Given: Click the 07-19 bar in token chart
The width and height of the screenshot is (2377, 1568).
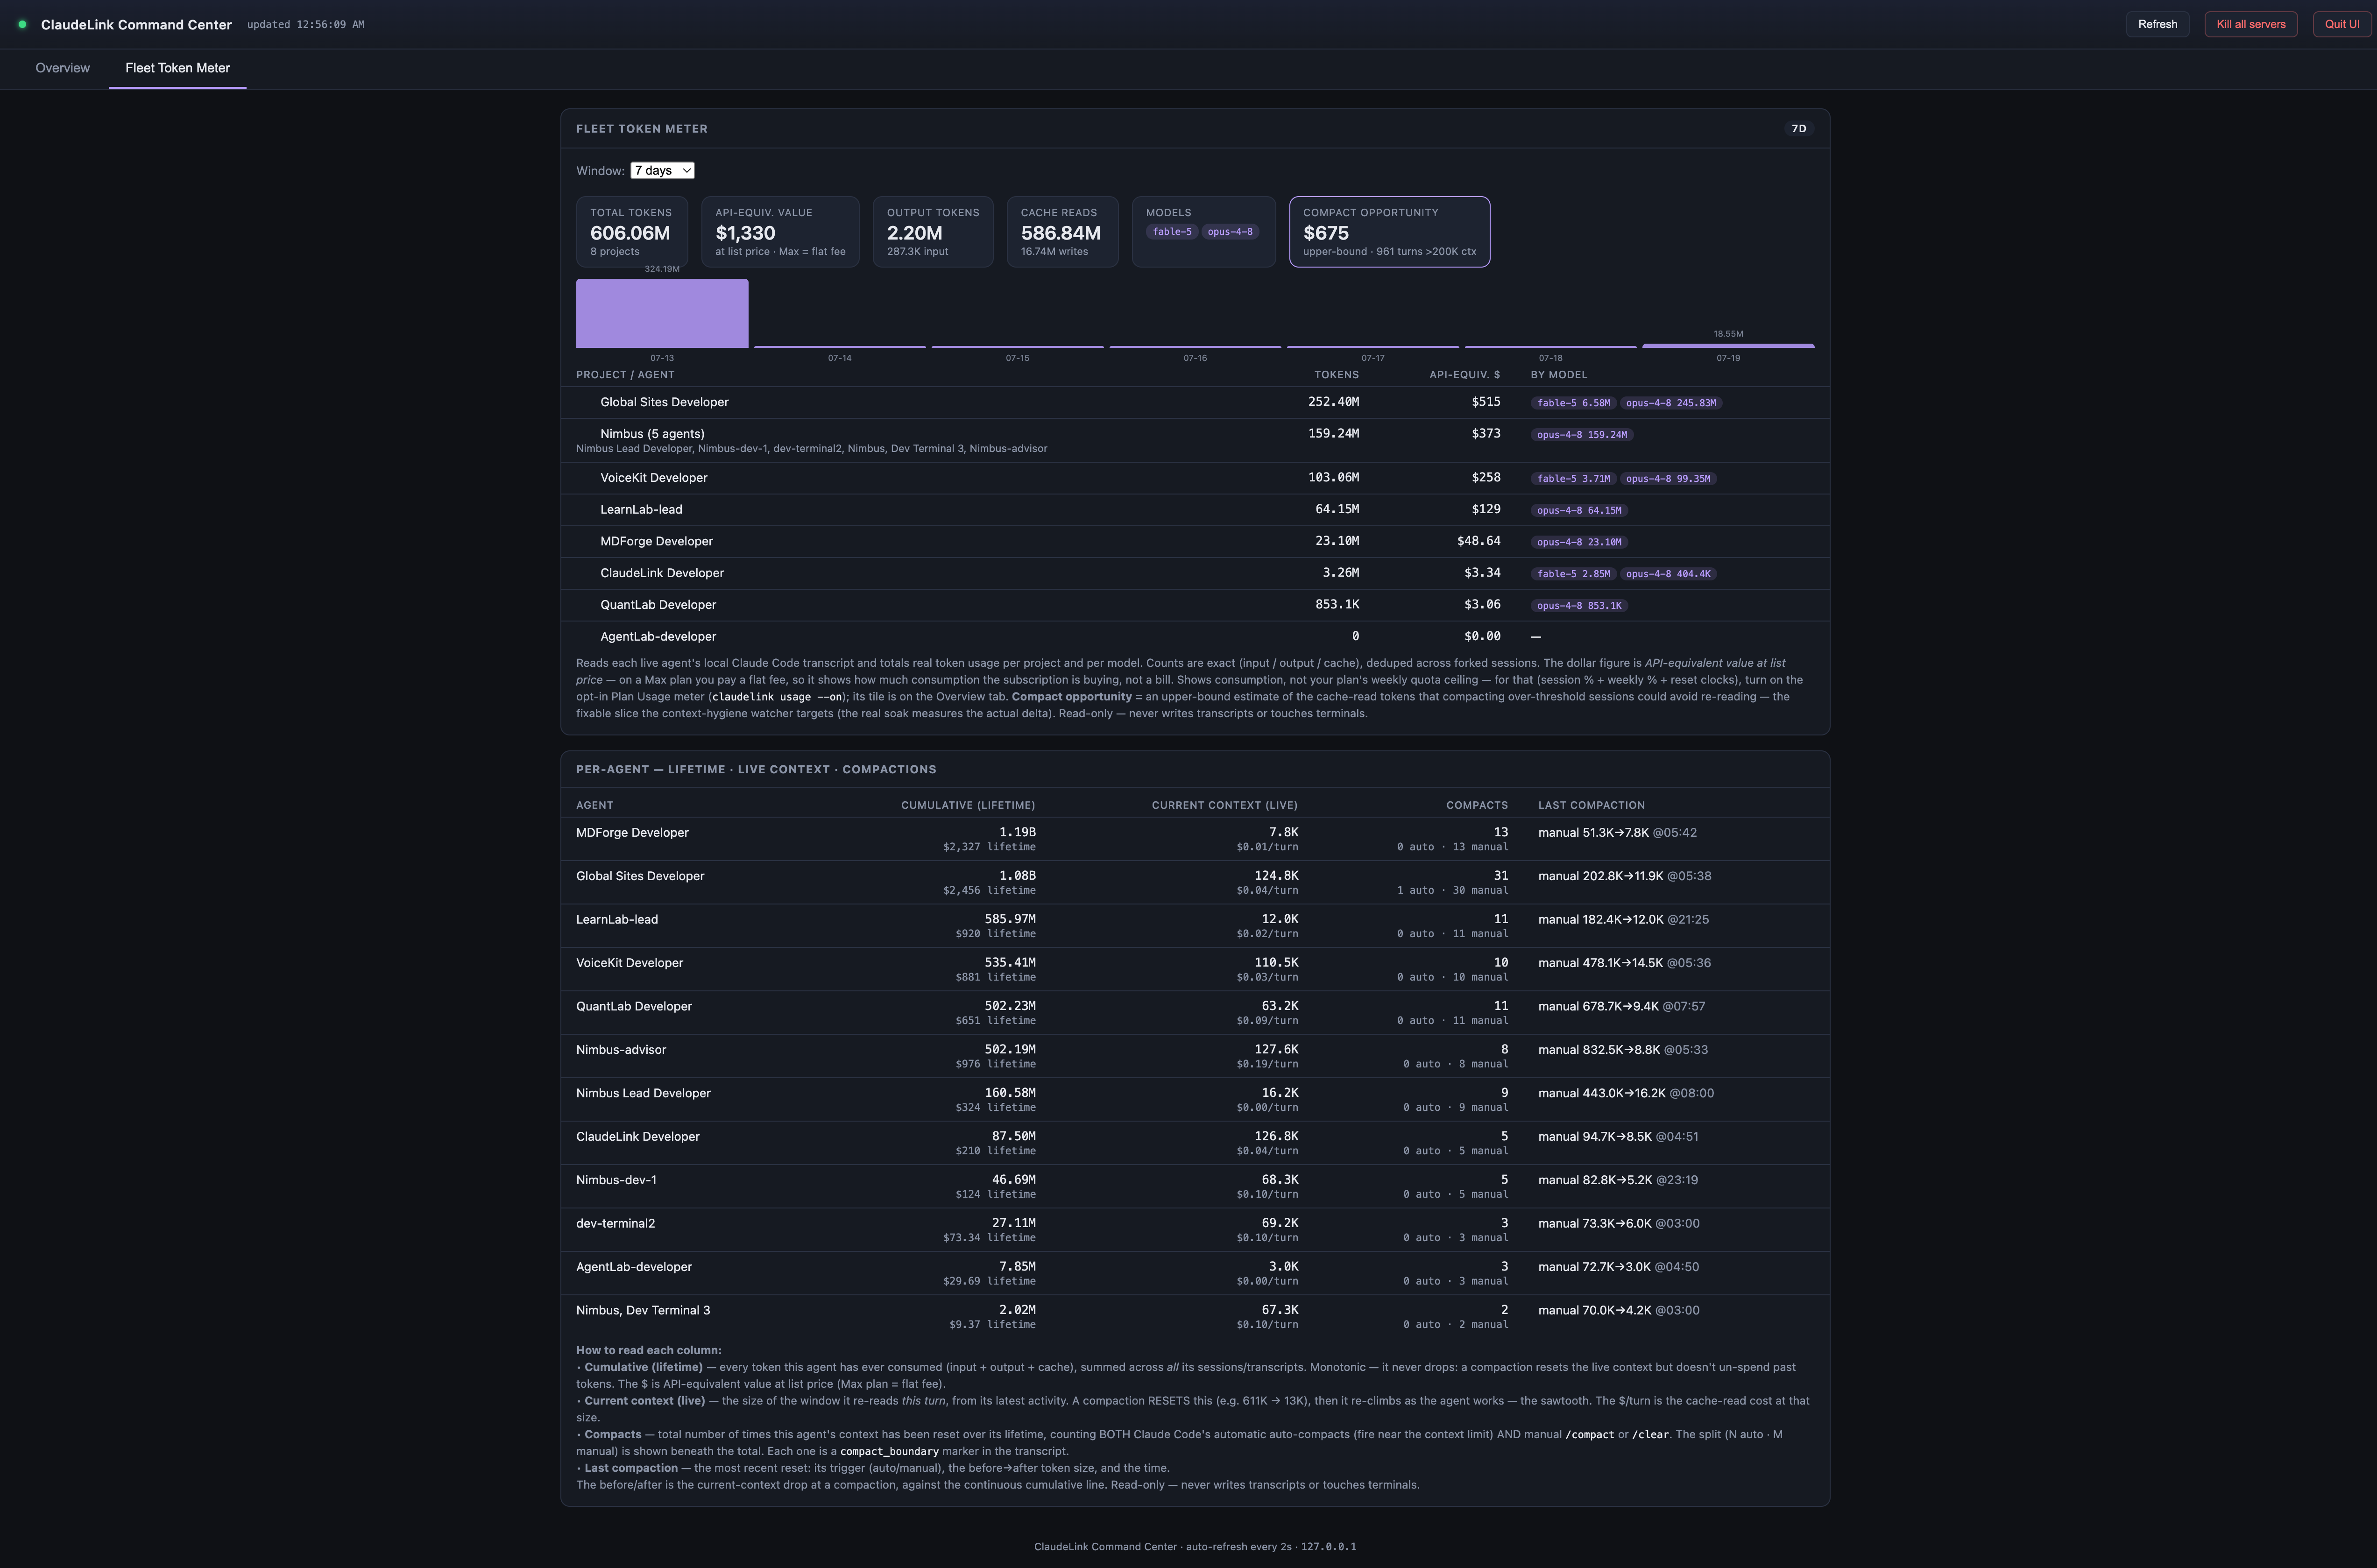Looking at the screenshot, I should click(1728, 345).
